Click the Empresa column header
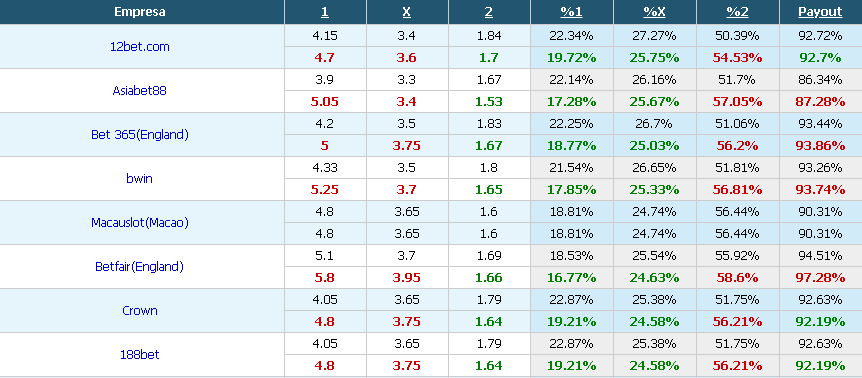The image size is (862, 378). (140, 12)
